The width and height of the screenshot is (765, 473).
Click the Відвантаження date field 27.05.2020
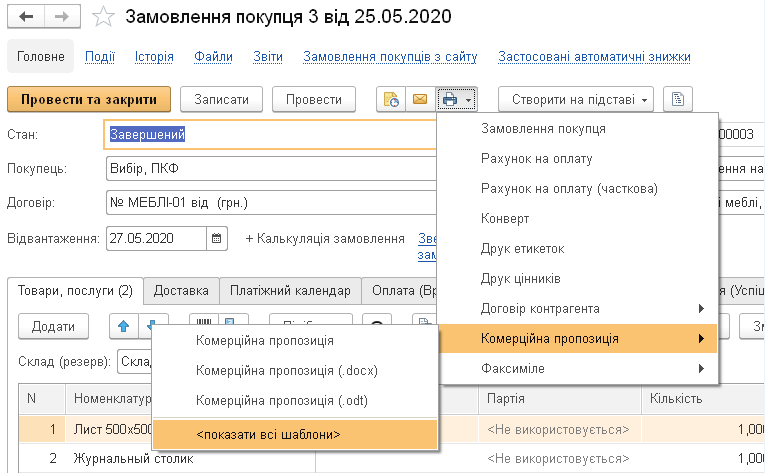pos(156,238)
